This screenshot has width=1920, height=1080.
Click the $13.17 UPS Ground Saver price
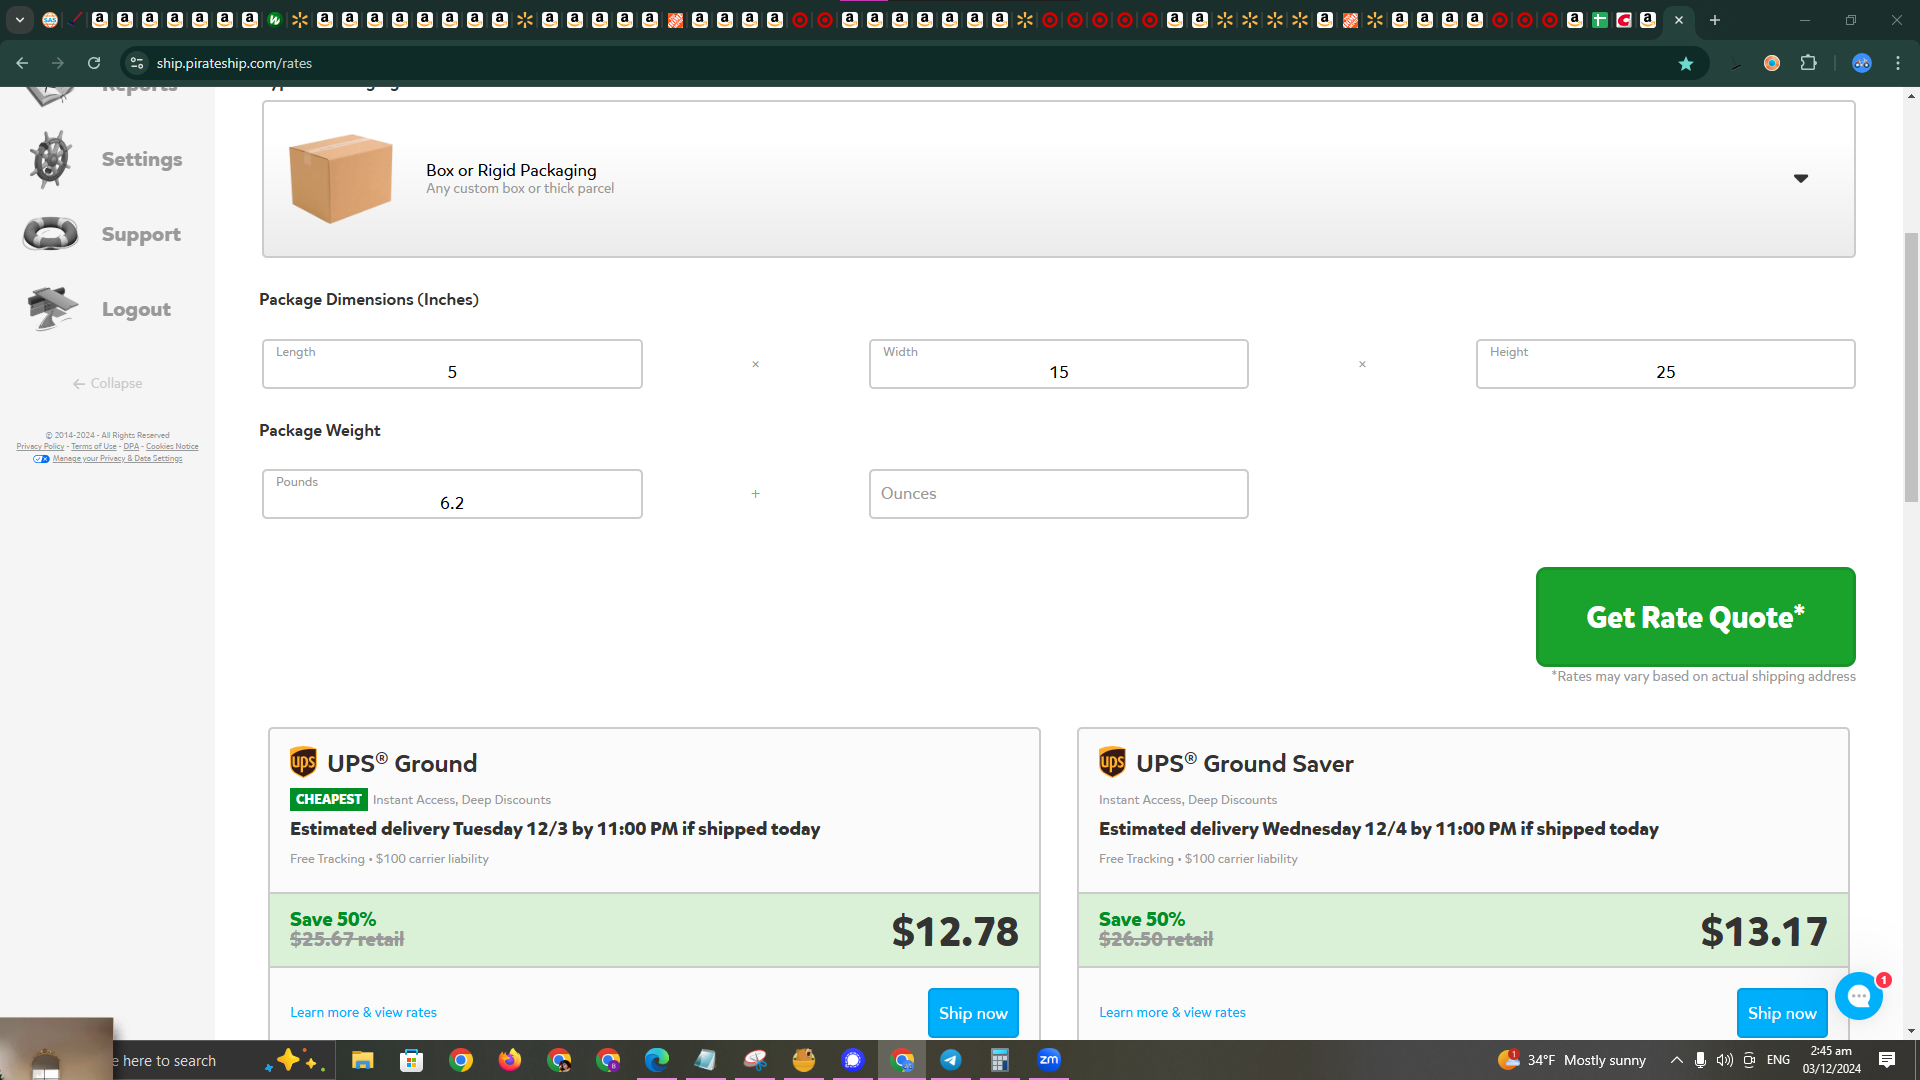pos(1764,931)
